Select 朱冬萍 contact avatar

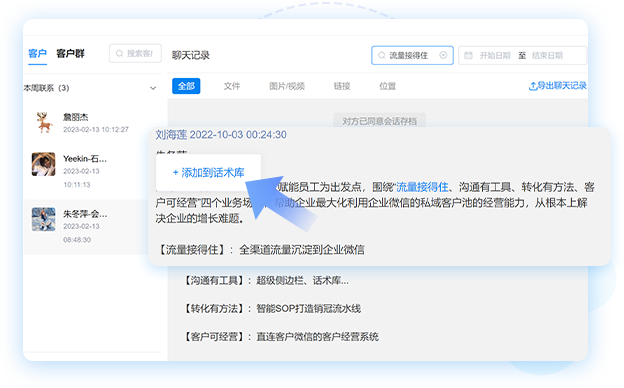(x=43, y=219)
